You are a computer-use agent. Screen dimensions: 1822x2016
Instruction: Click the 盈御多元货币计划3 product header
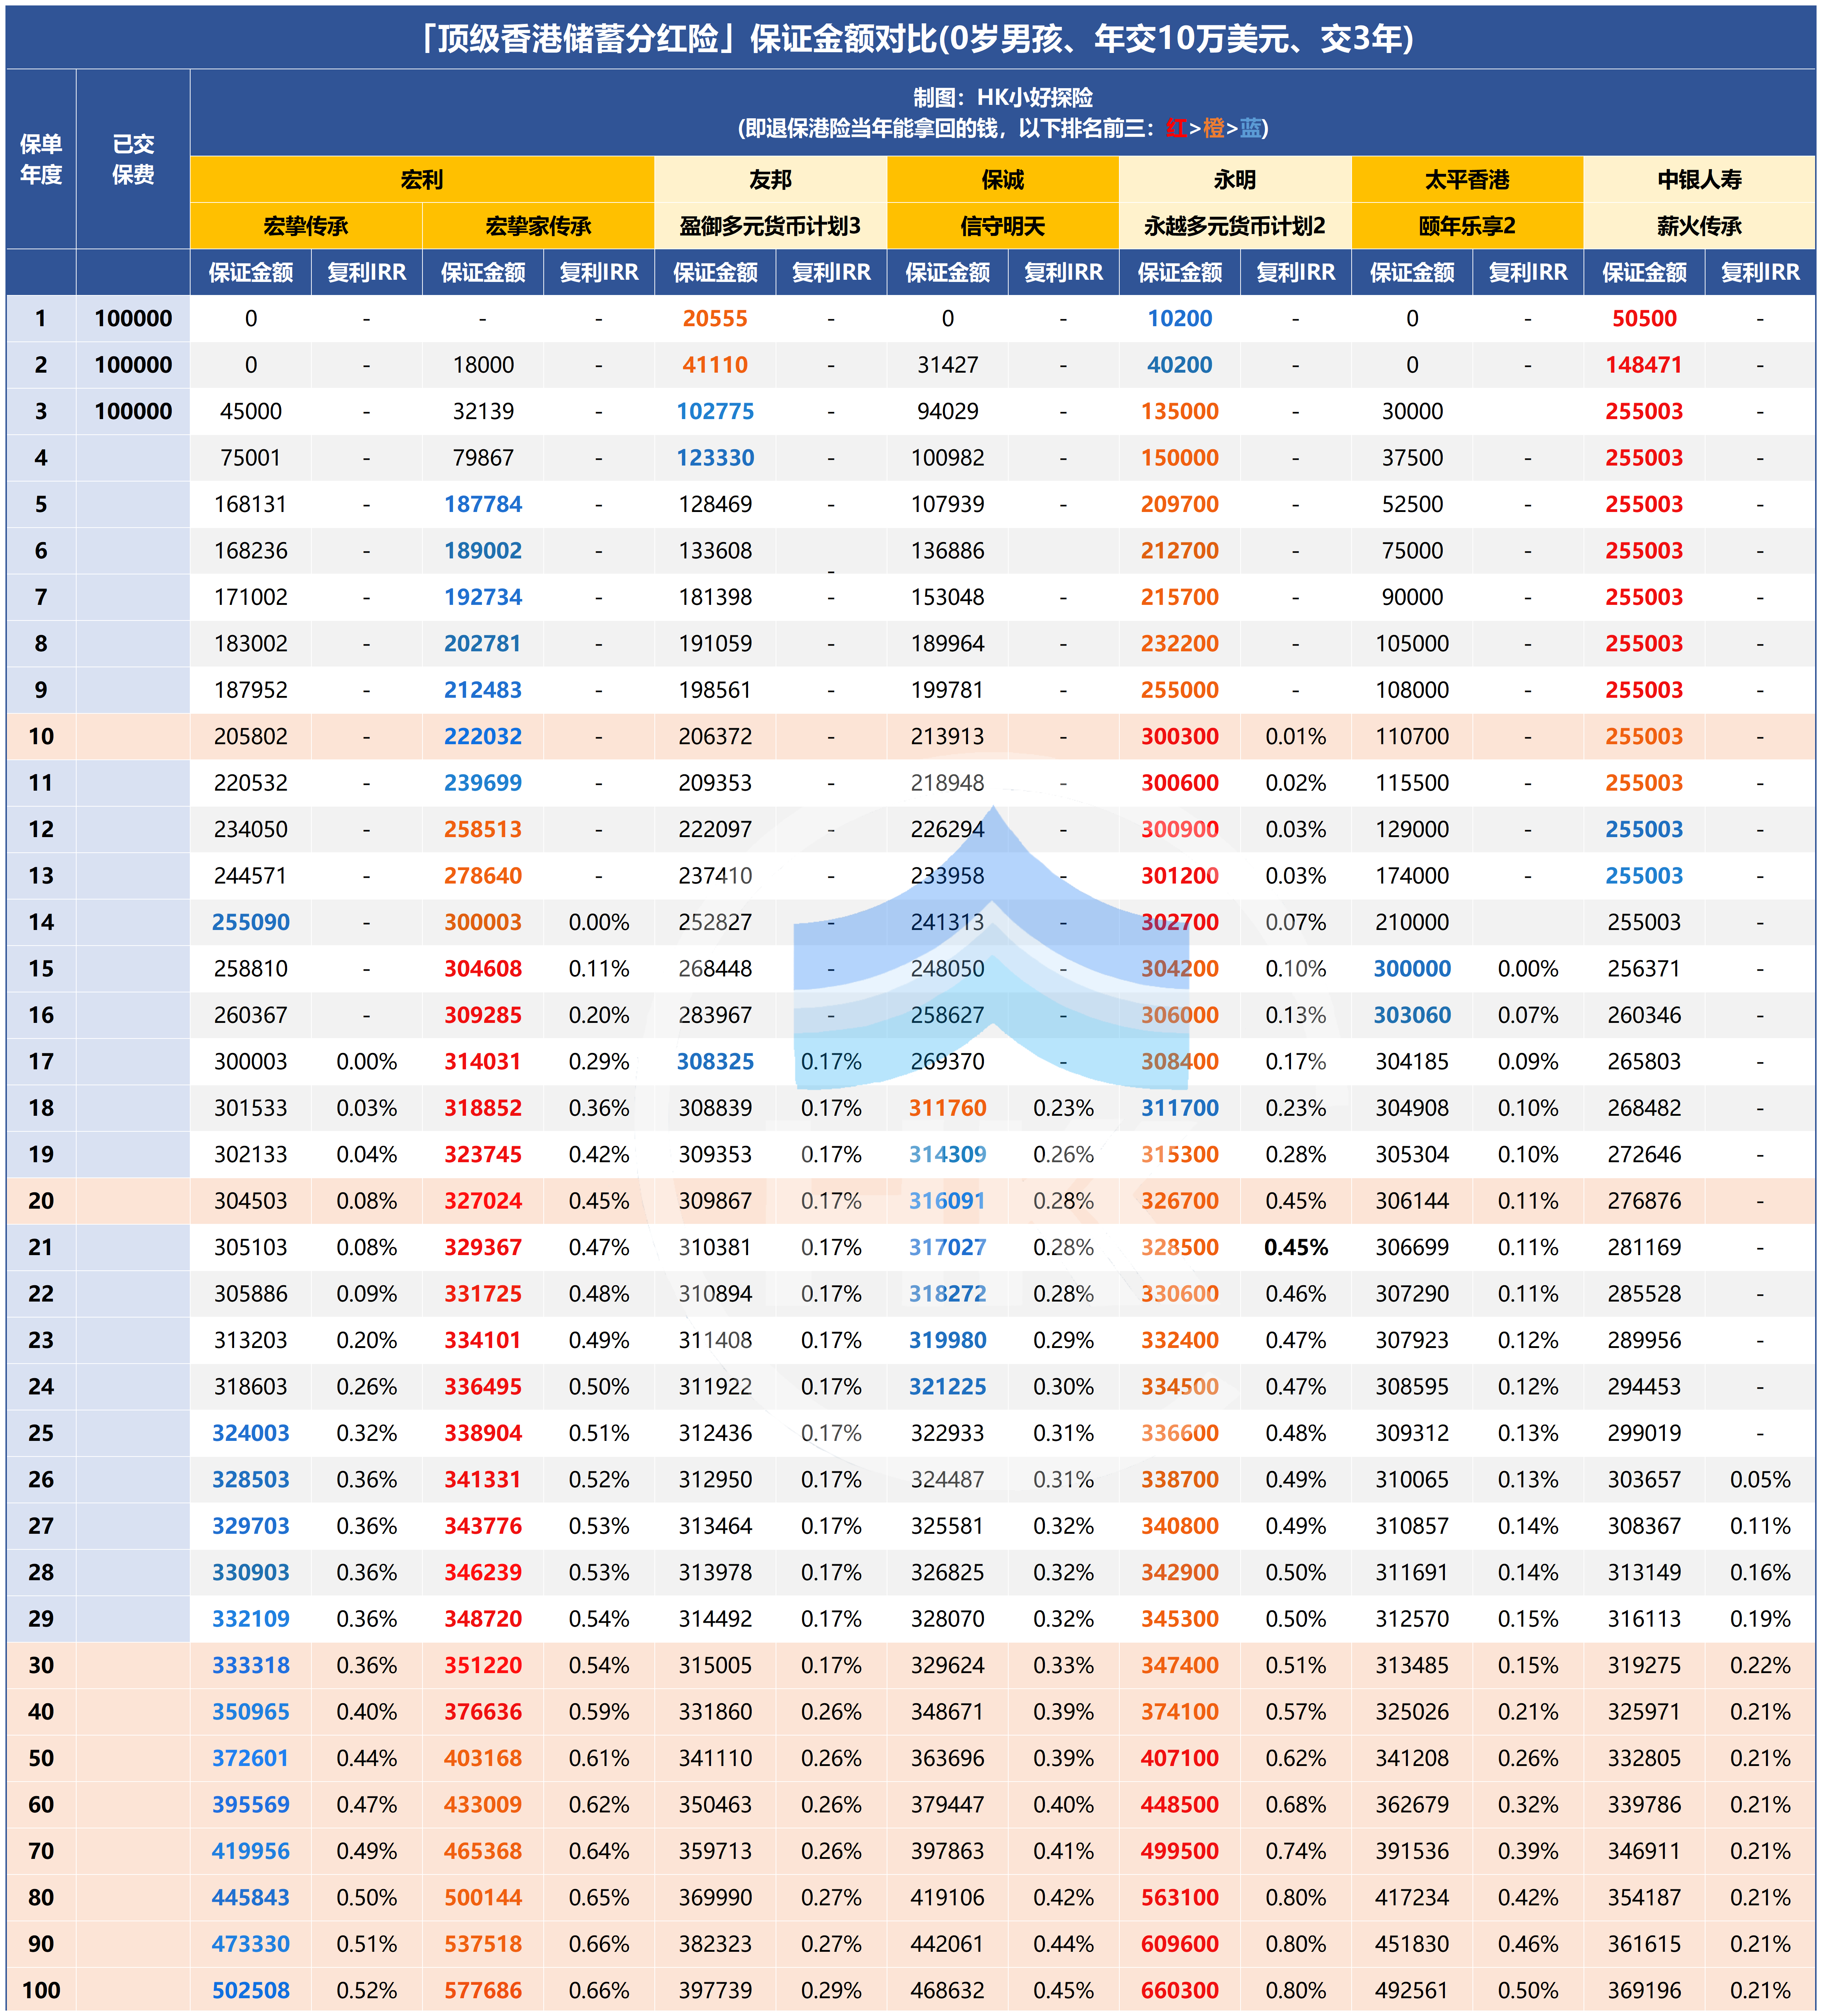770,226
